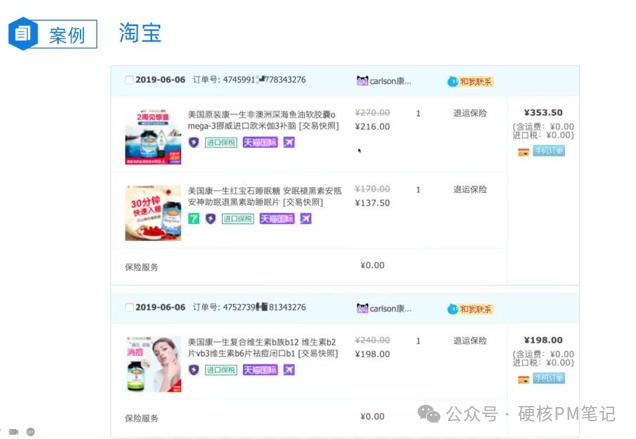The width and height of the screenshot is (636, 439).
Task: Click the airplane icon under the sleep gummies
Action: 306,219
